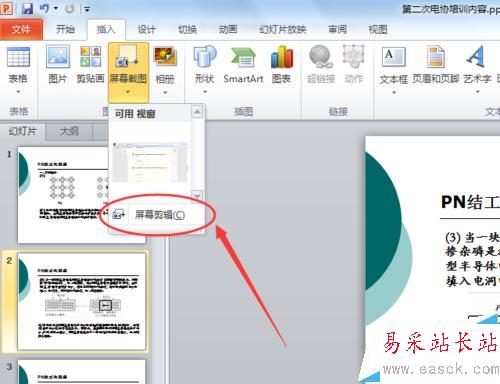This screenshot has width=500, height=384.
Task: Click the PowerPoint application icon in title bar
Action: (6, 8)
